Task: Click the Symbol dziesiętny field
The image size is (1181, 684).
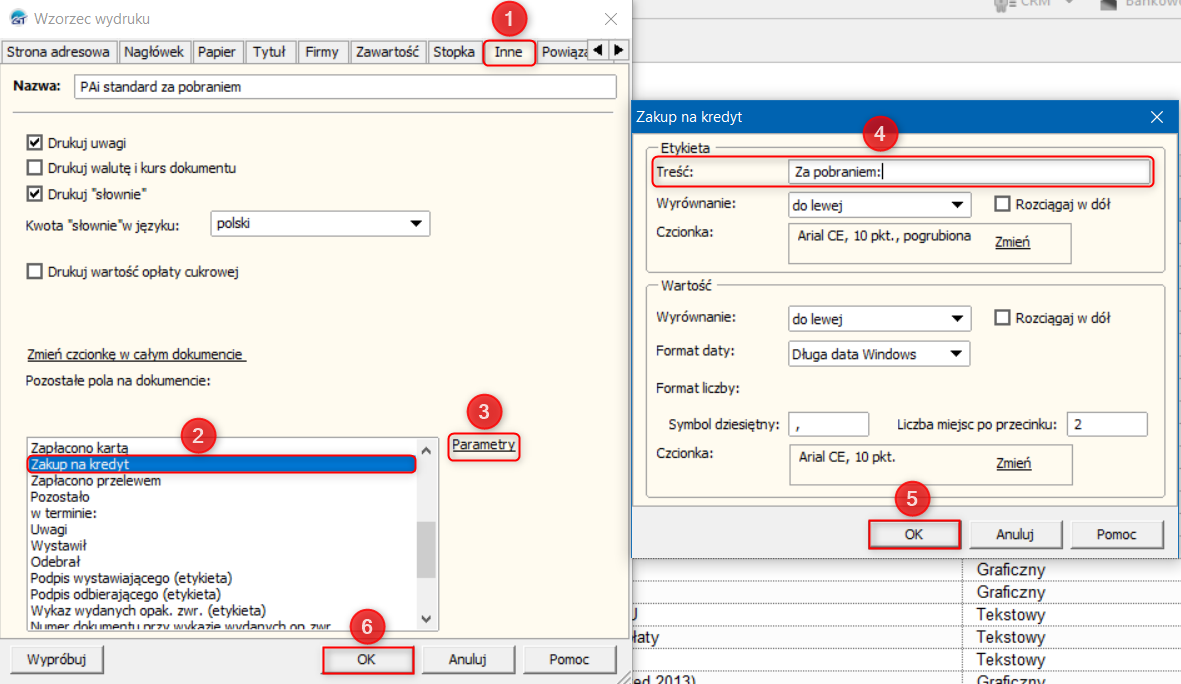Action: click(x=829, y=425)
